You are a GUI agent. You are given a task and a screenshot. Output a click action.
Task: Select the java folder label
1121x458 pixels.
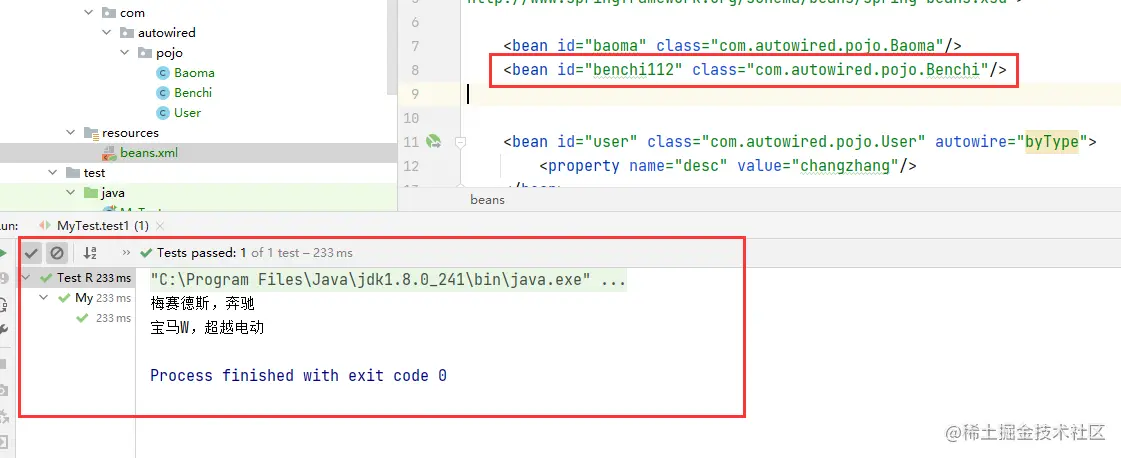(113, 193)
